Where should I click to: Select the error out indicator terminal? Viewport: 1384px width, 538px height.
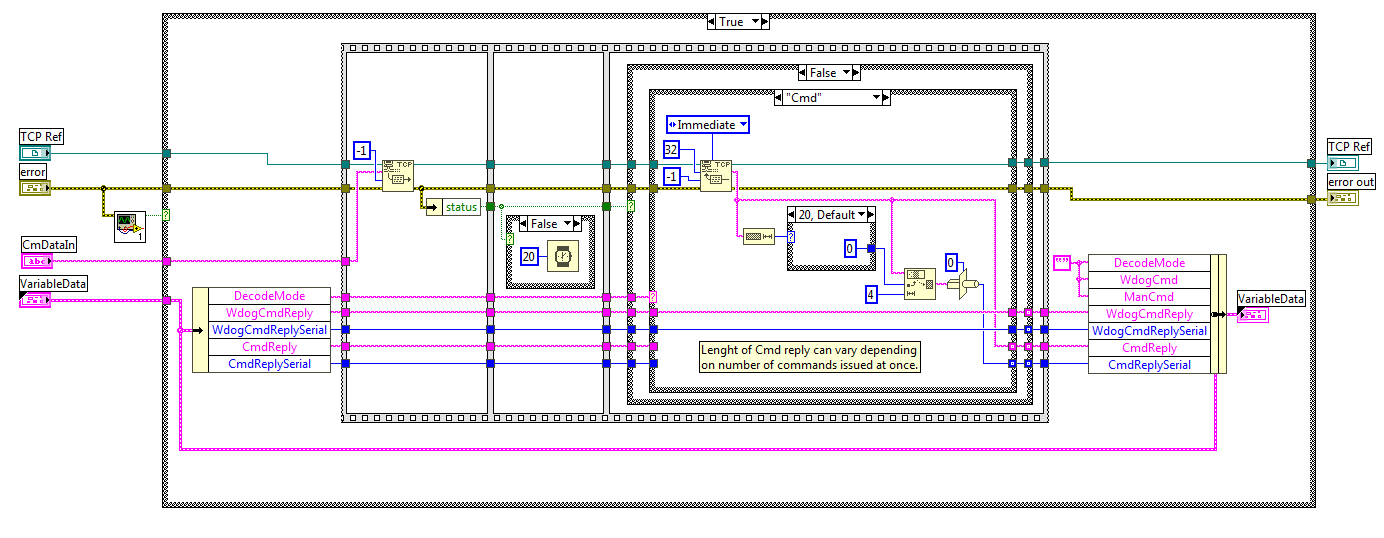1343,198
